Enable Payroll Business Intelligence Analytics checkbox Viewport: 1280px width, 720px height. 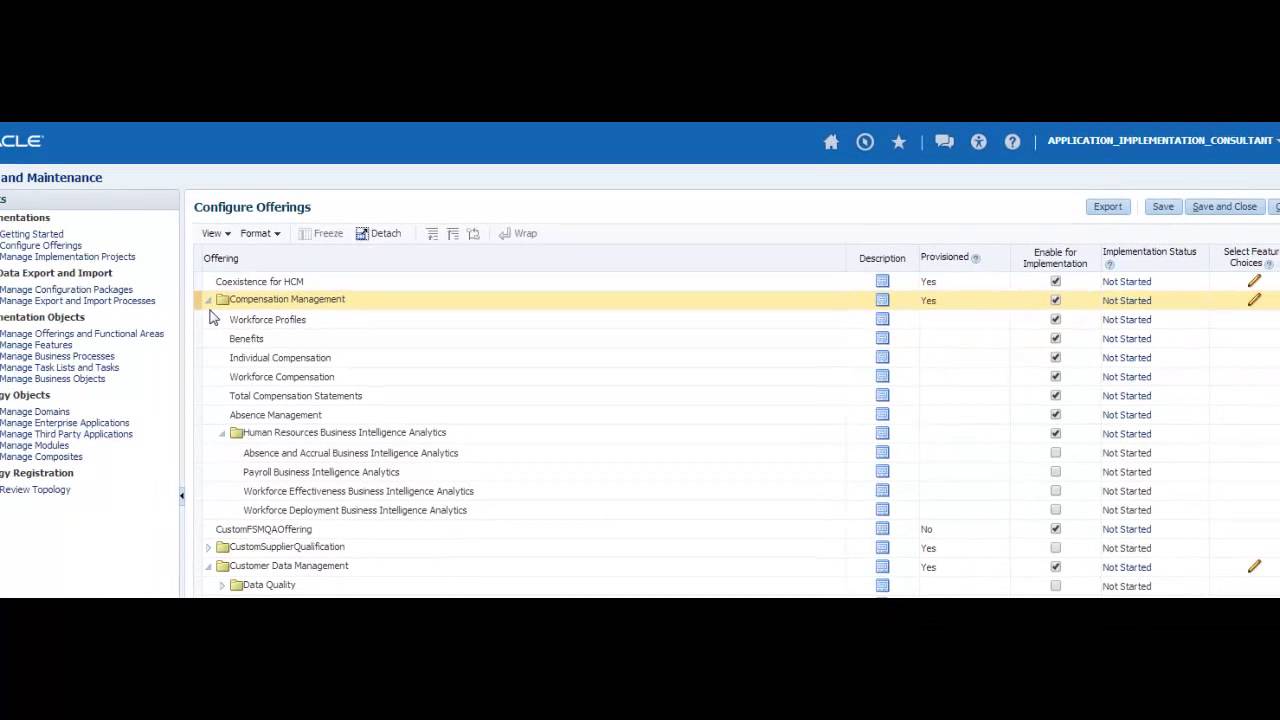(x=1055, y=471)
